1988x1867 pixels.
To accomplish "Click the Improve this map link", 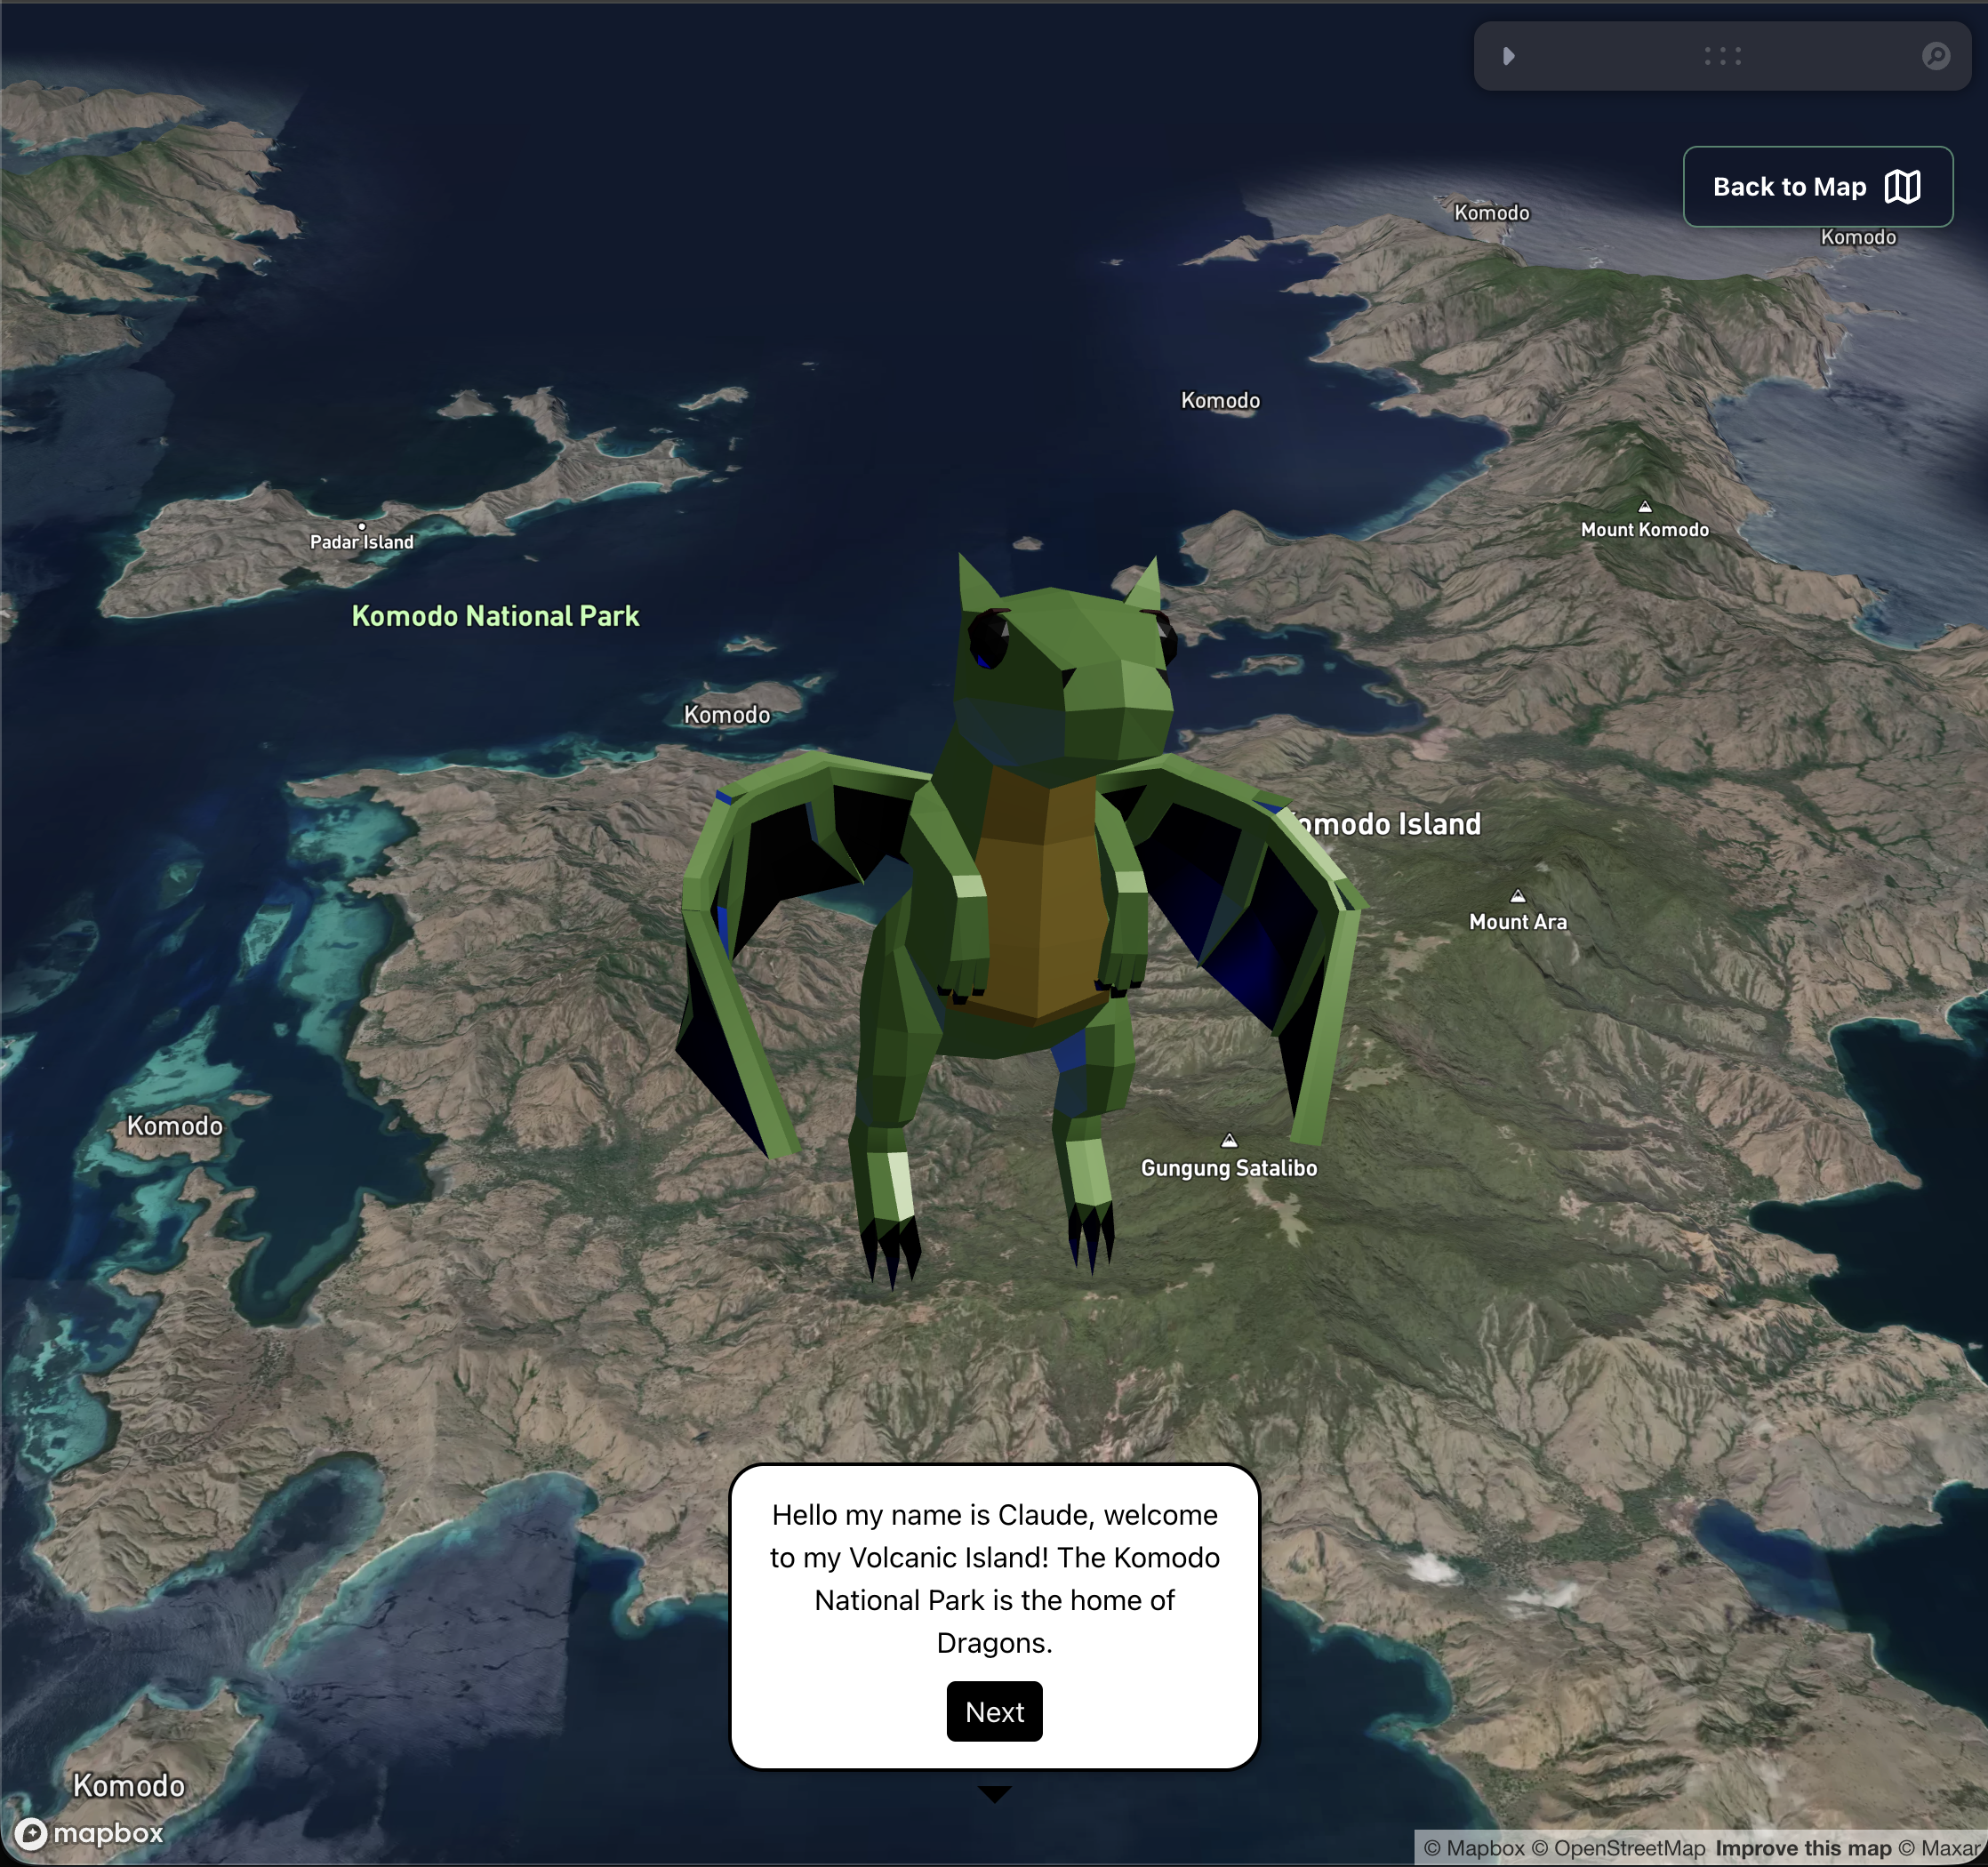I will pos(1802,1849).
